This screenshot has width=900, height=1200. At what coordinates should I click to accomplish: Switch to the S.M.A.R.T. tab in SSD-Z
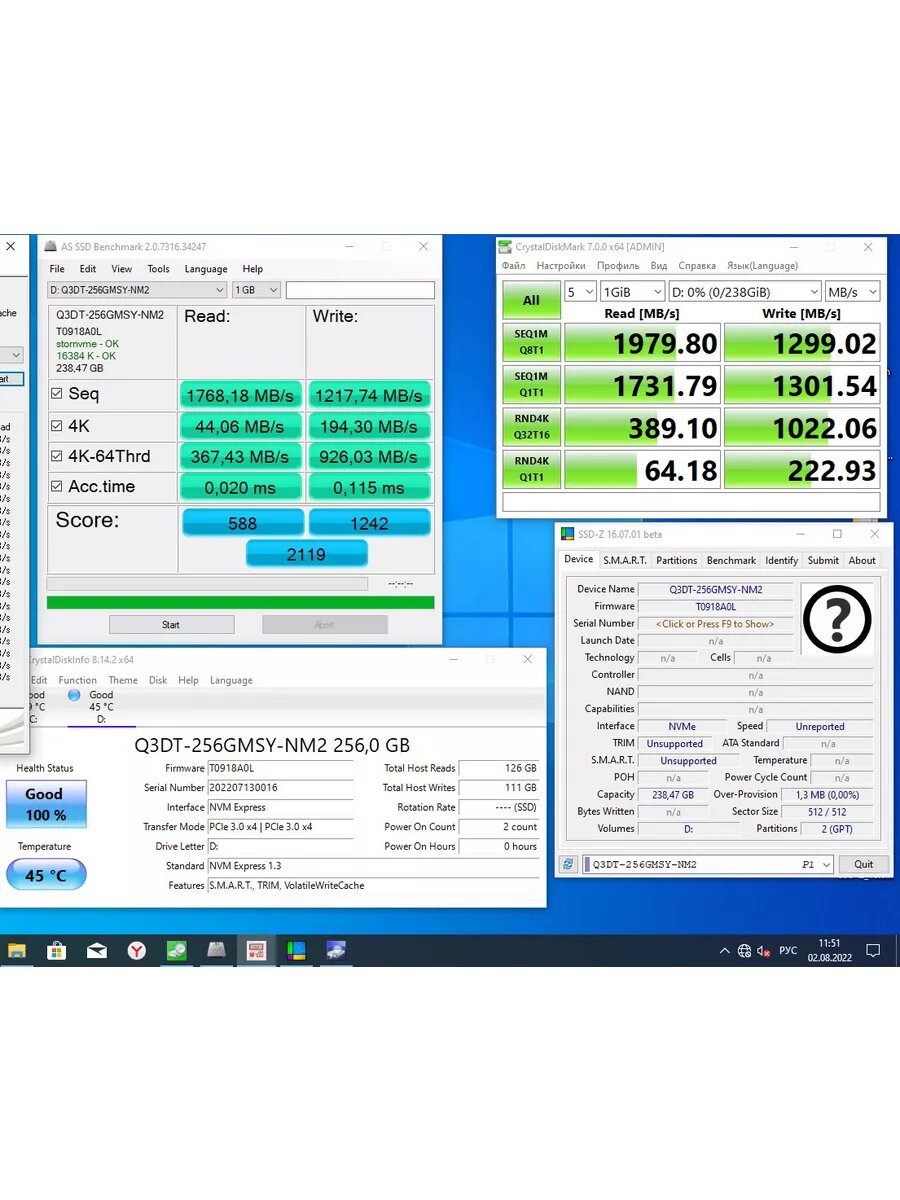[x=625, y=560]
